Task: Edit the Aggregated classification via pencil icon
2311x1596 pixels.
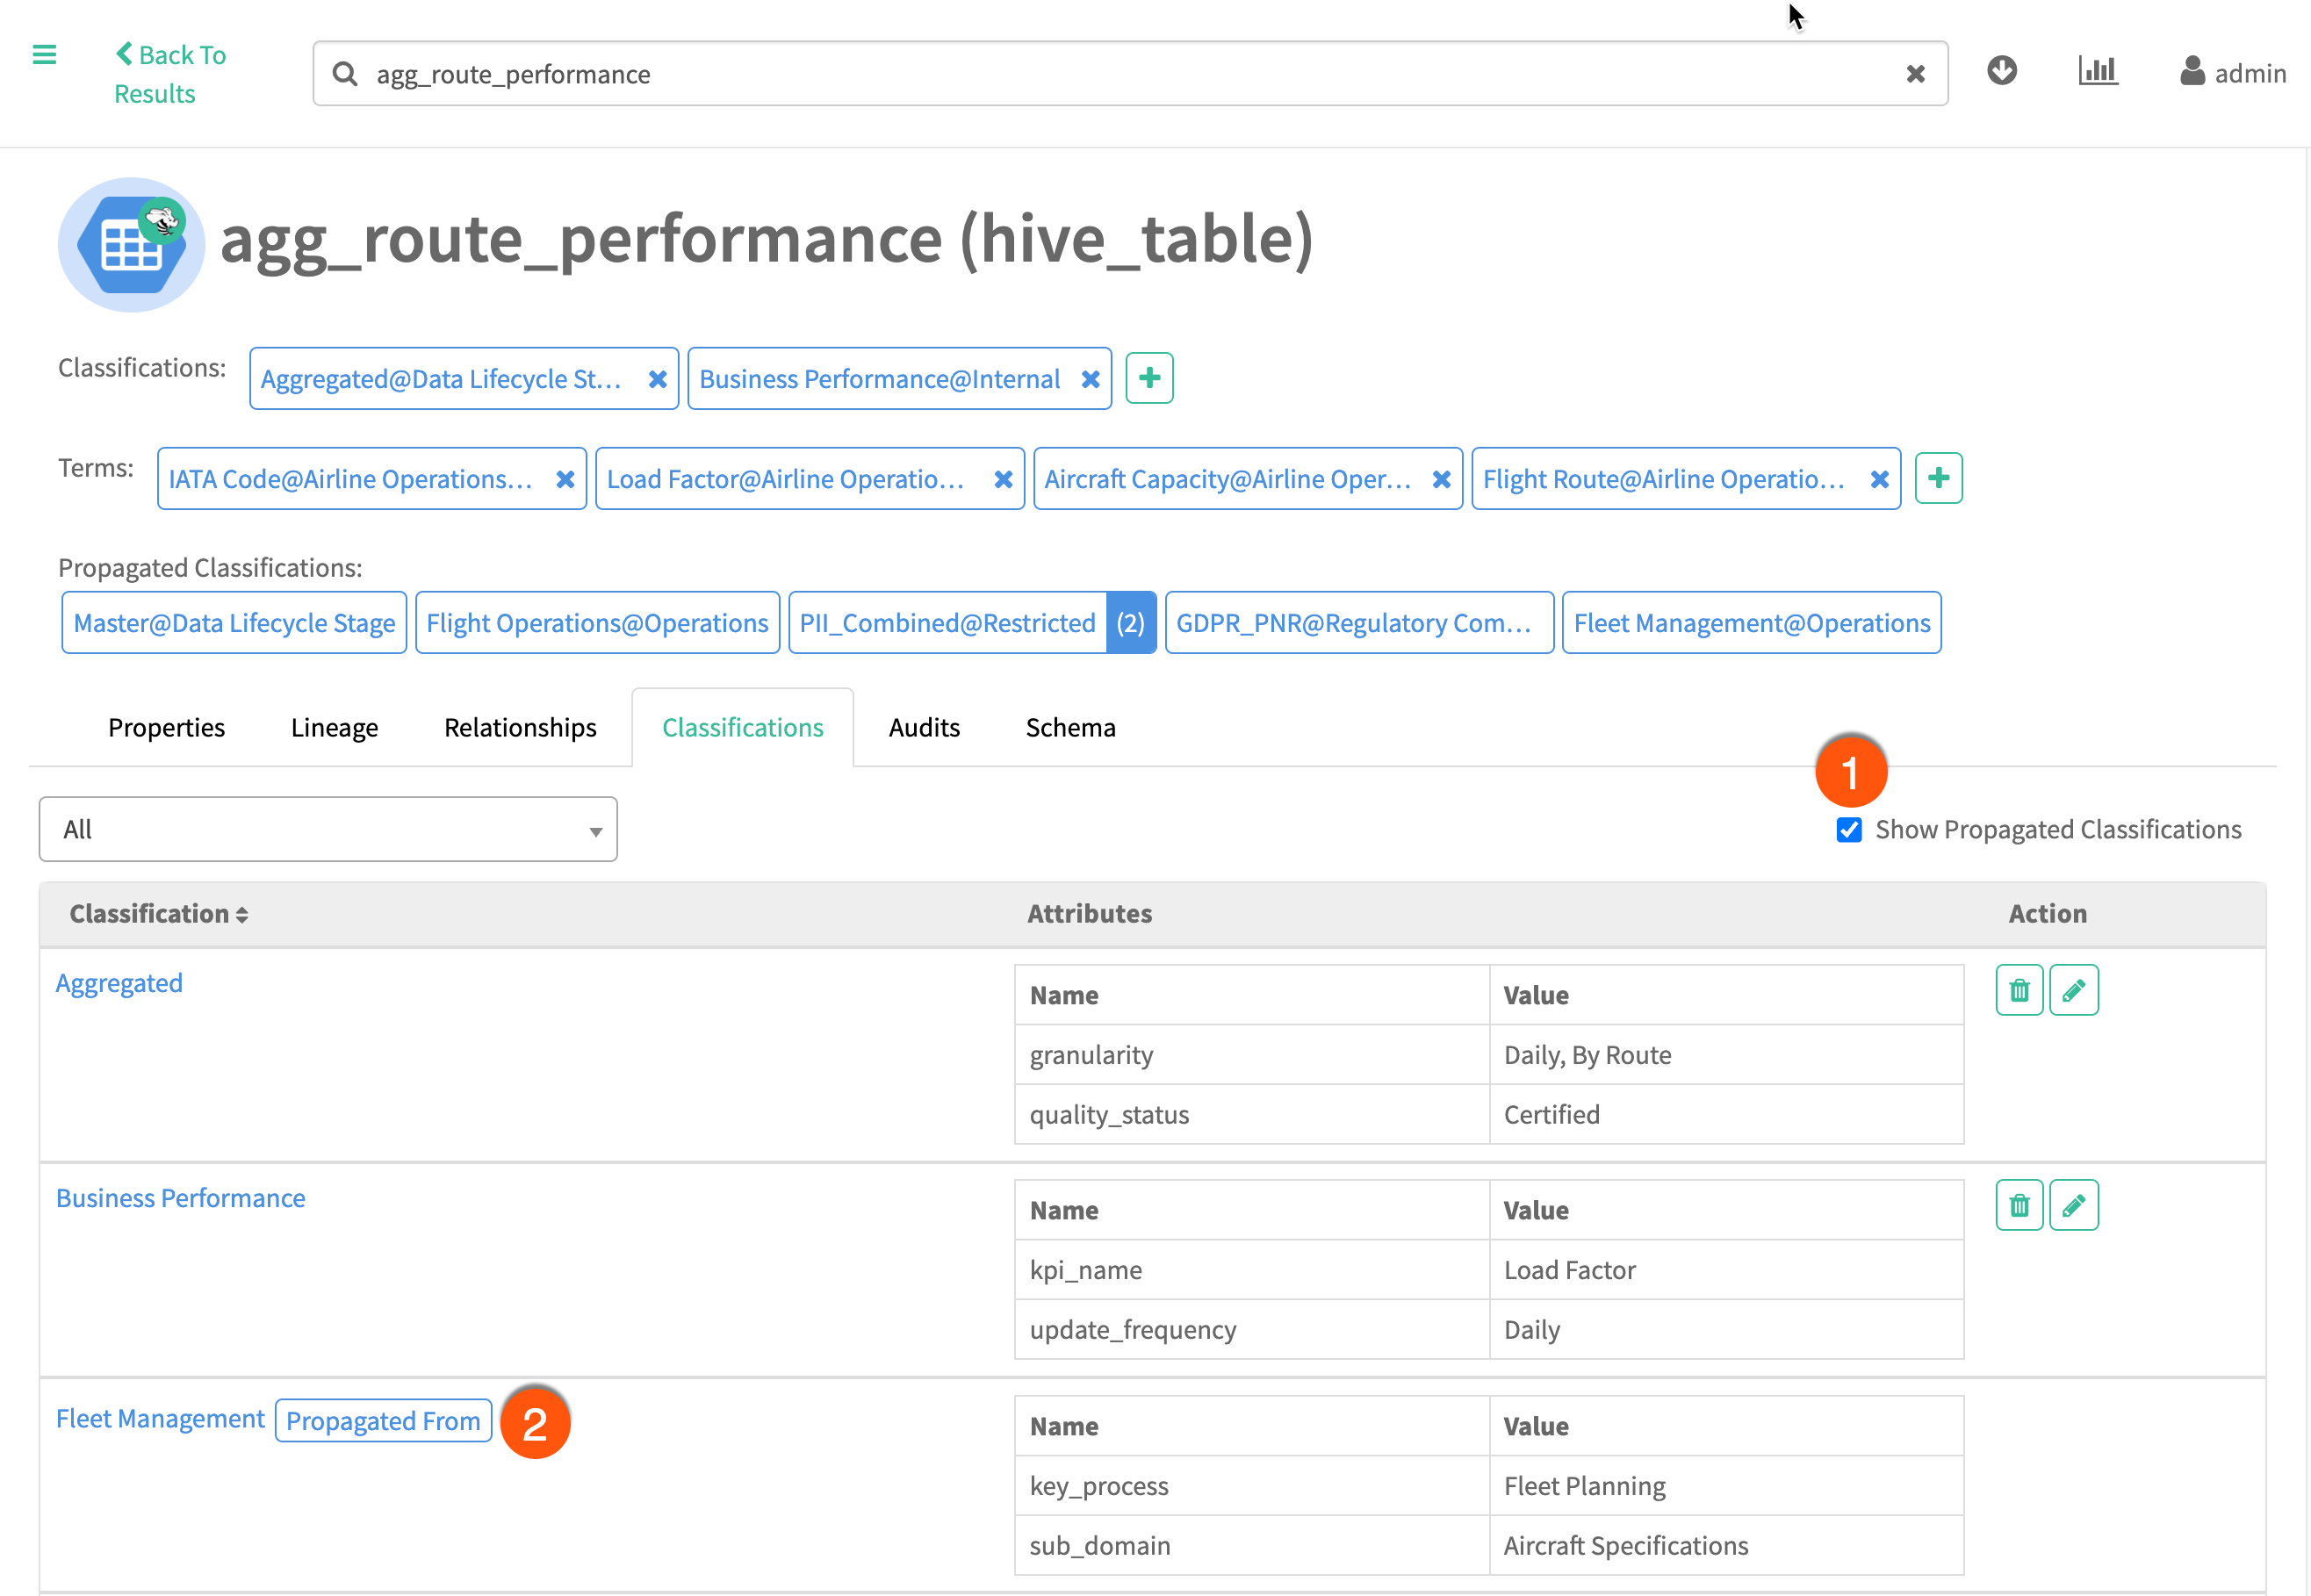Action: (x=2073, y=990)
